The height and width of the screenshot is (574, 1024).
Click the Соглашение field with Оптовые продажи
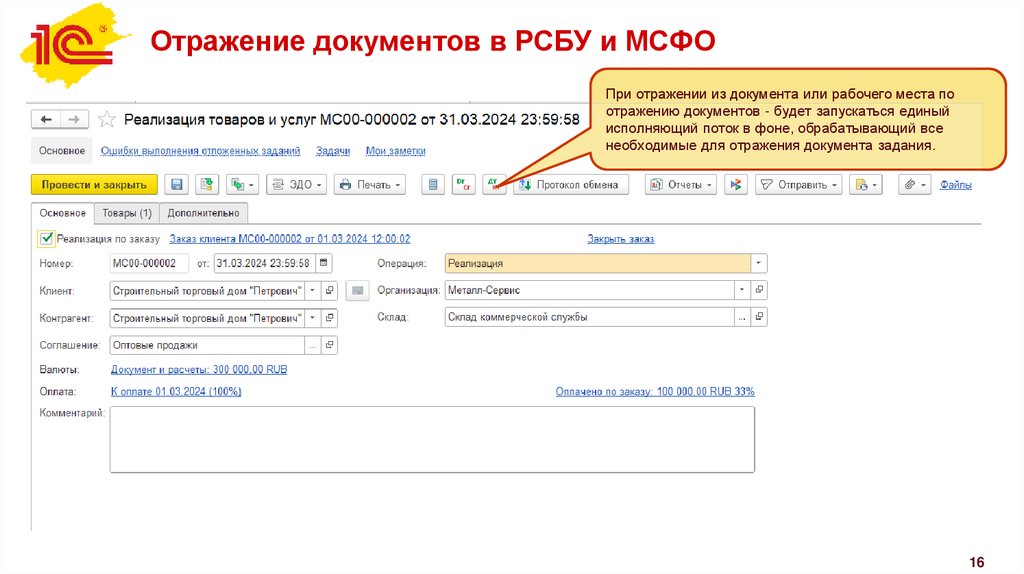click(x=207, y=345)
